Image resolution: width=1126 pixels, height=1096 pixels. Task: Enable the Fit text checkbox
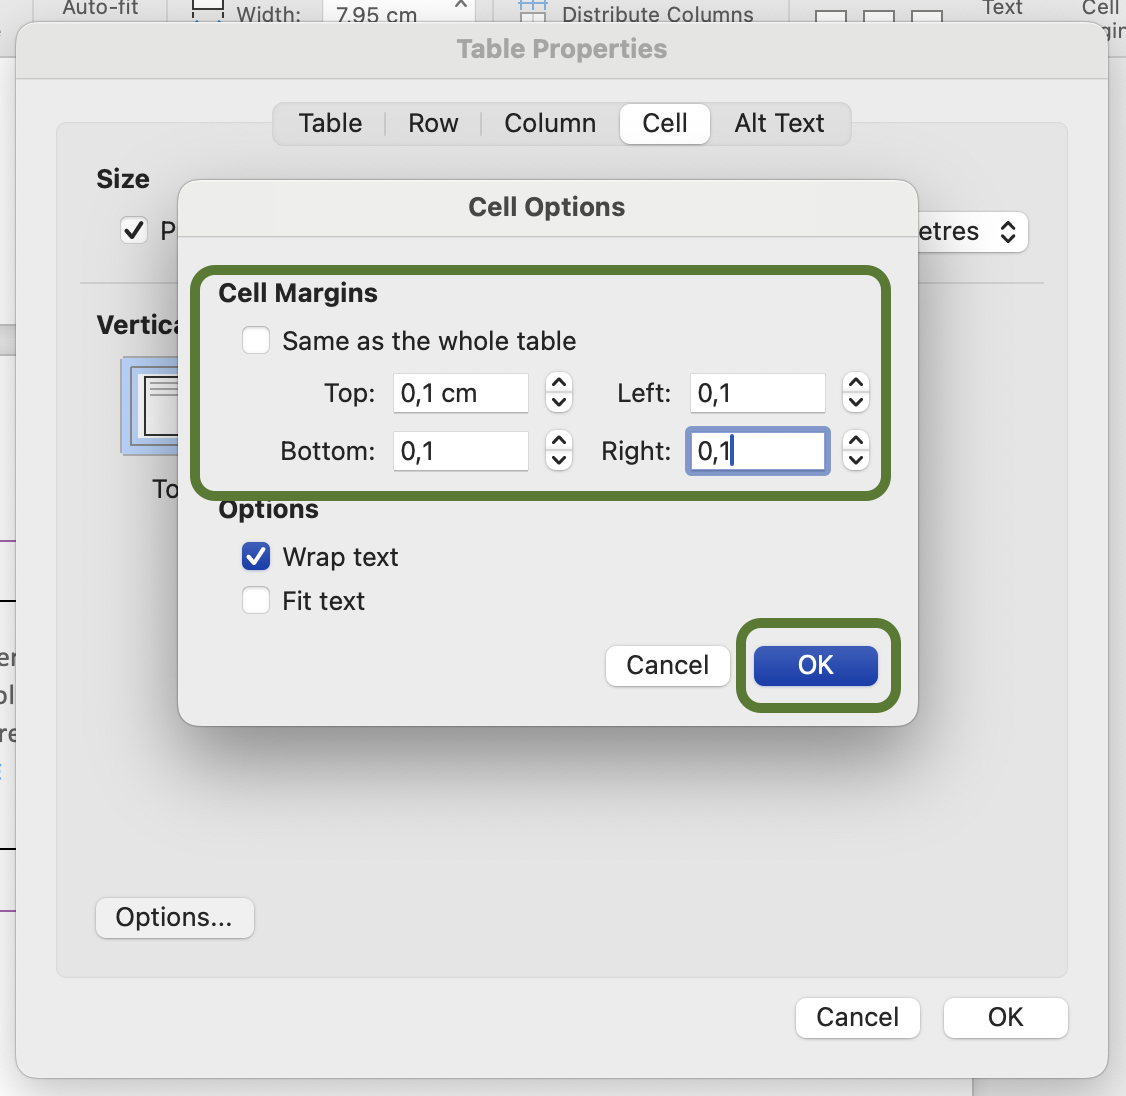[x=256, y=600]
